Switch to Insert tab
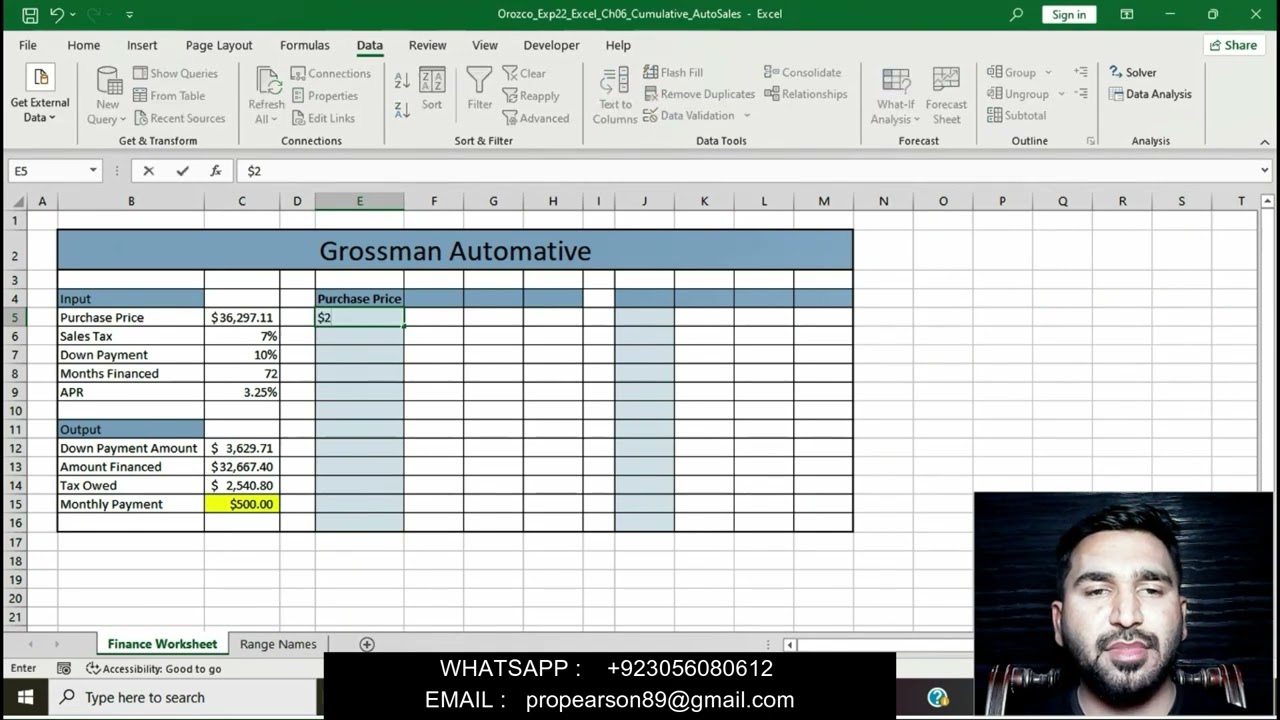This screenshot has width=1280, height=720. point(142,45)
